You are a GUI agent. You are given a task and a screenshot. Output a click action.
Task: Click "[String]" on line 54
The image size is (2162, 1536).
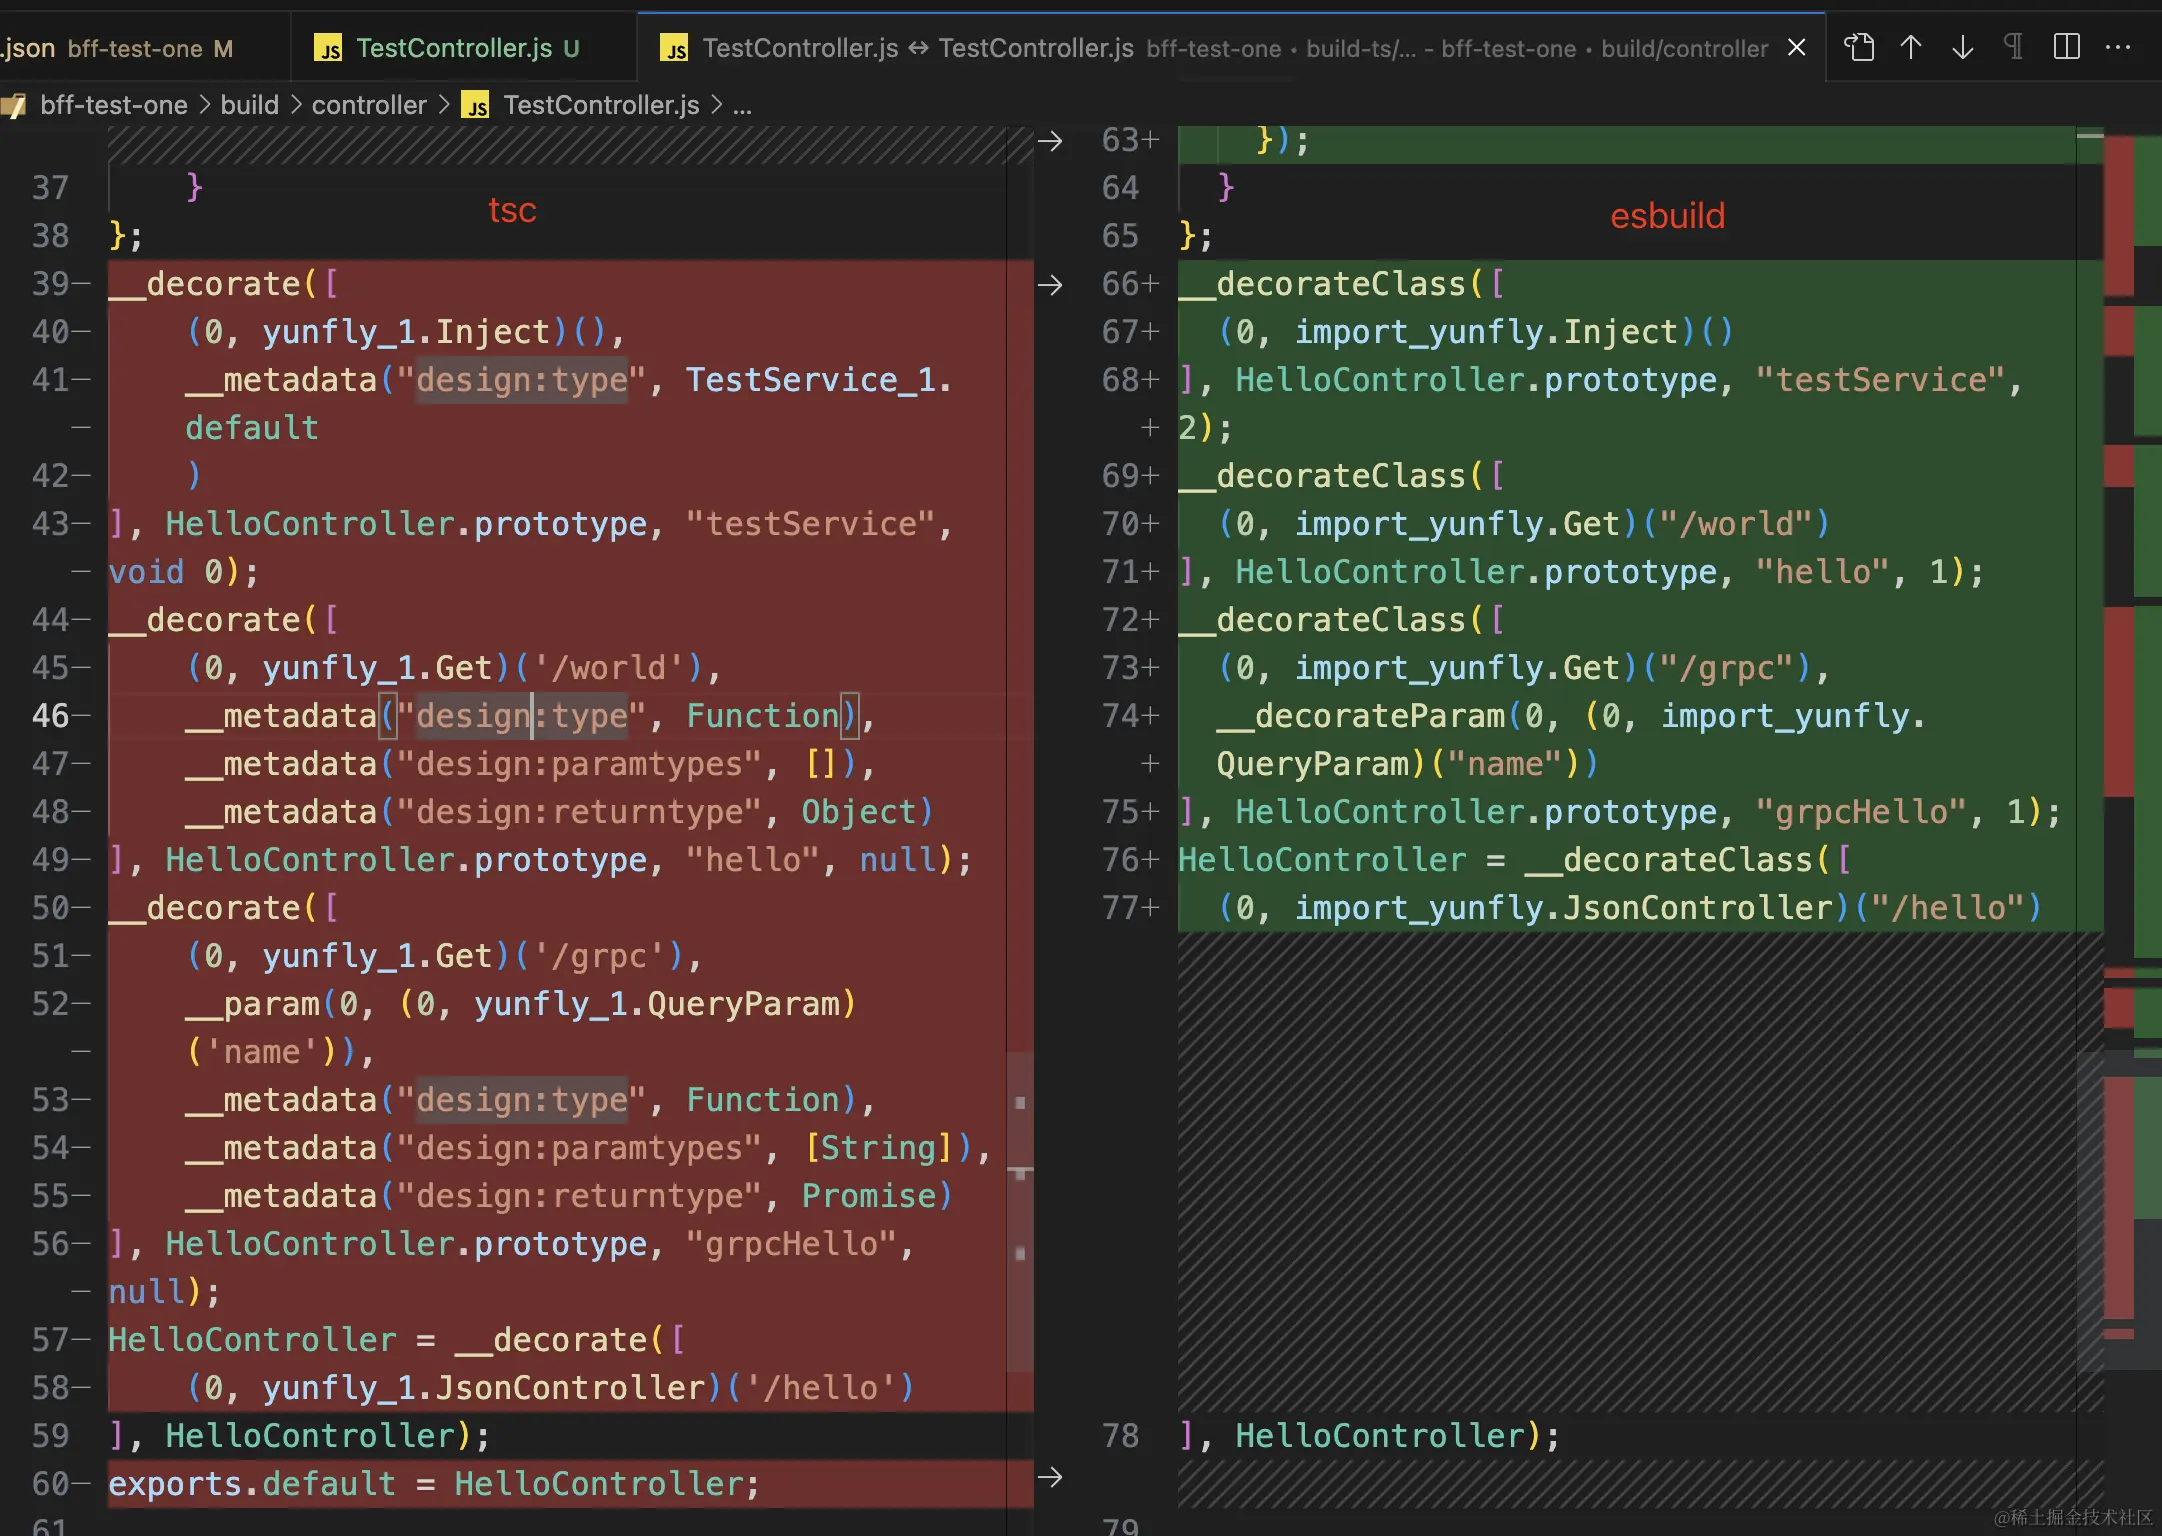coord(878,1148)
